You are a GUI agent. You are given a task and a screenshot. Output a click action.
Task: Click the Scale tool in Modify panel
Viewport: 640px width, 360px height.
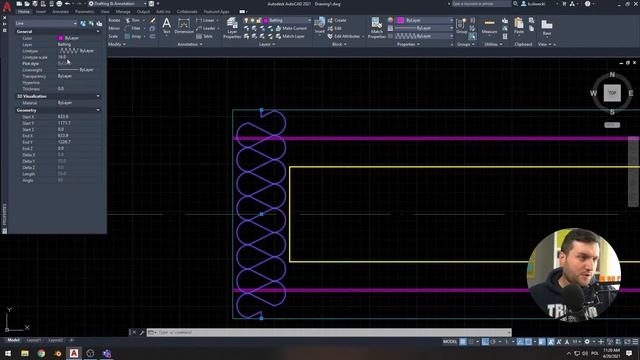point(113,36)
